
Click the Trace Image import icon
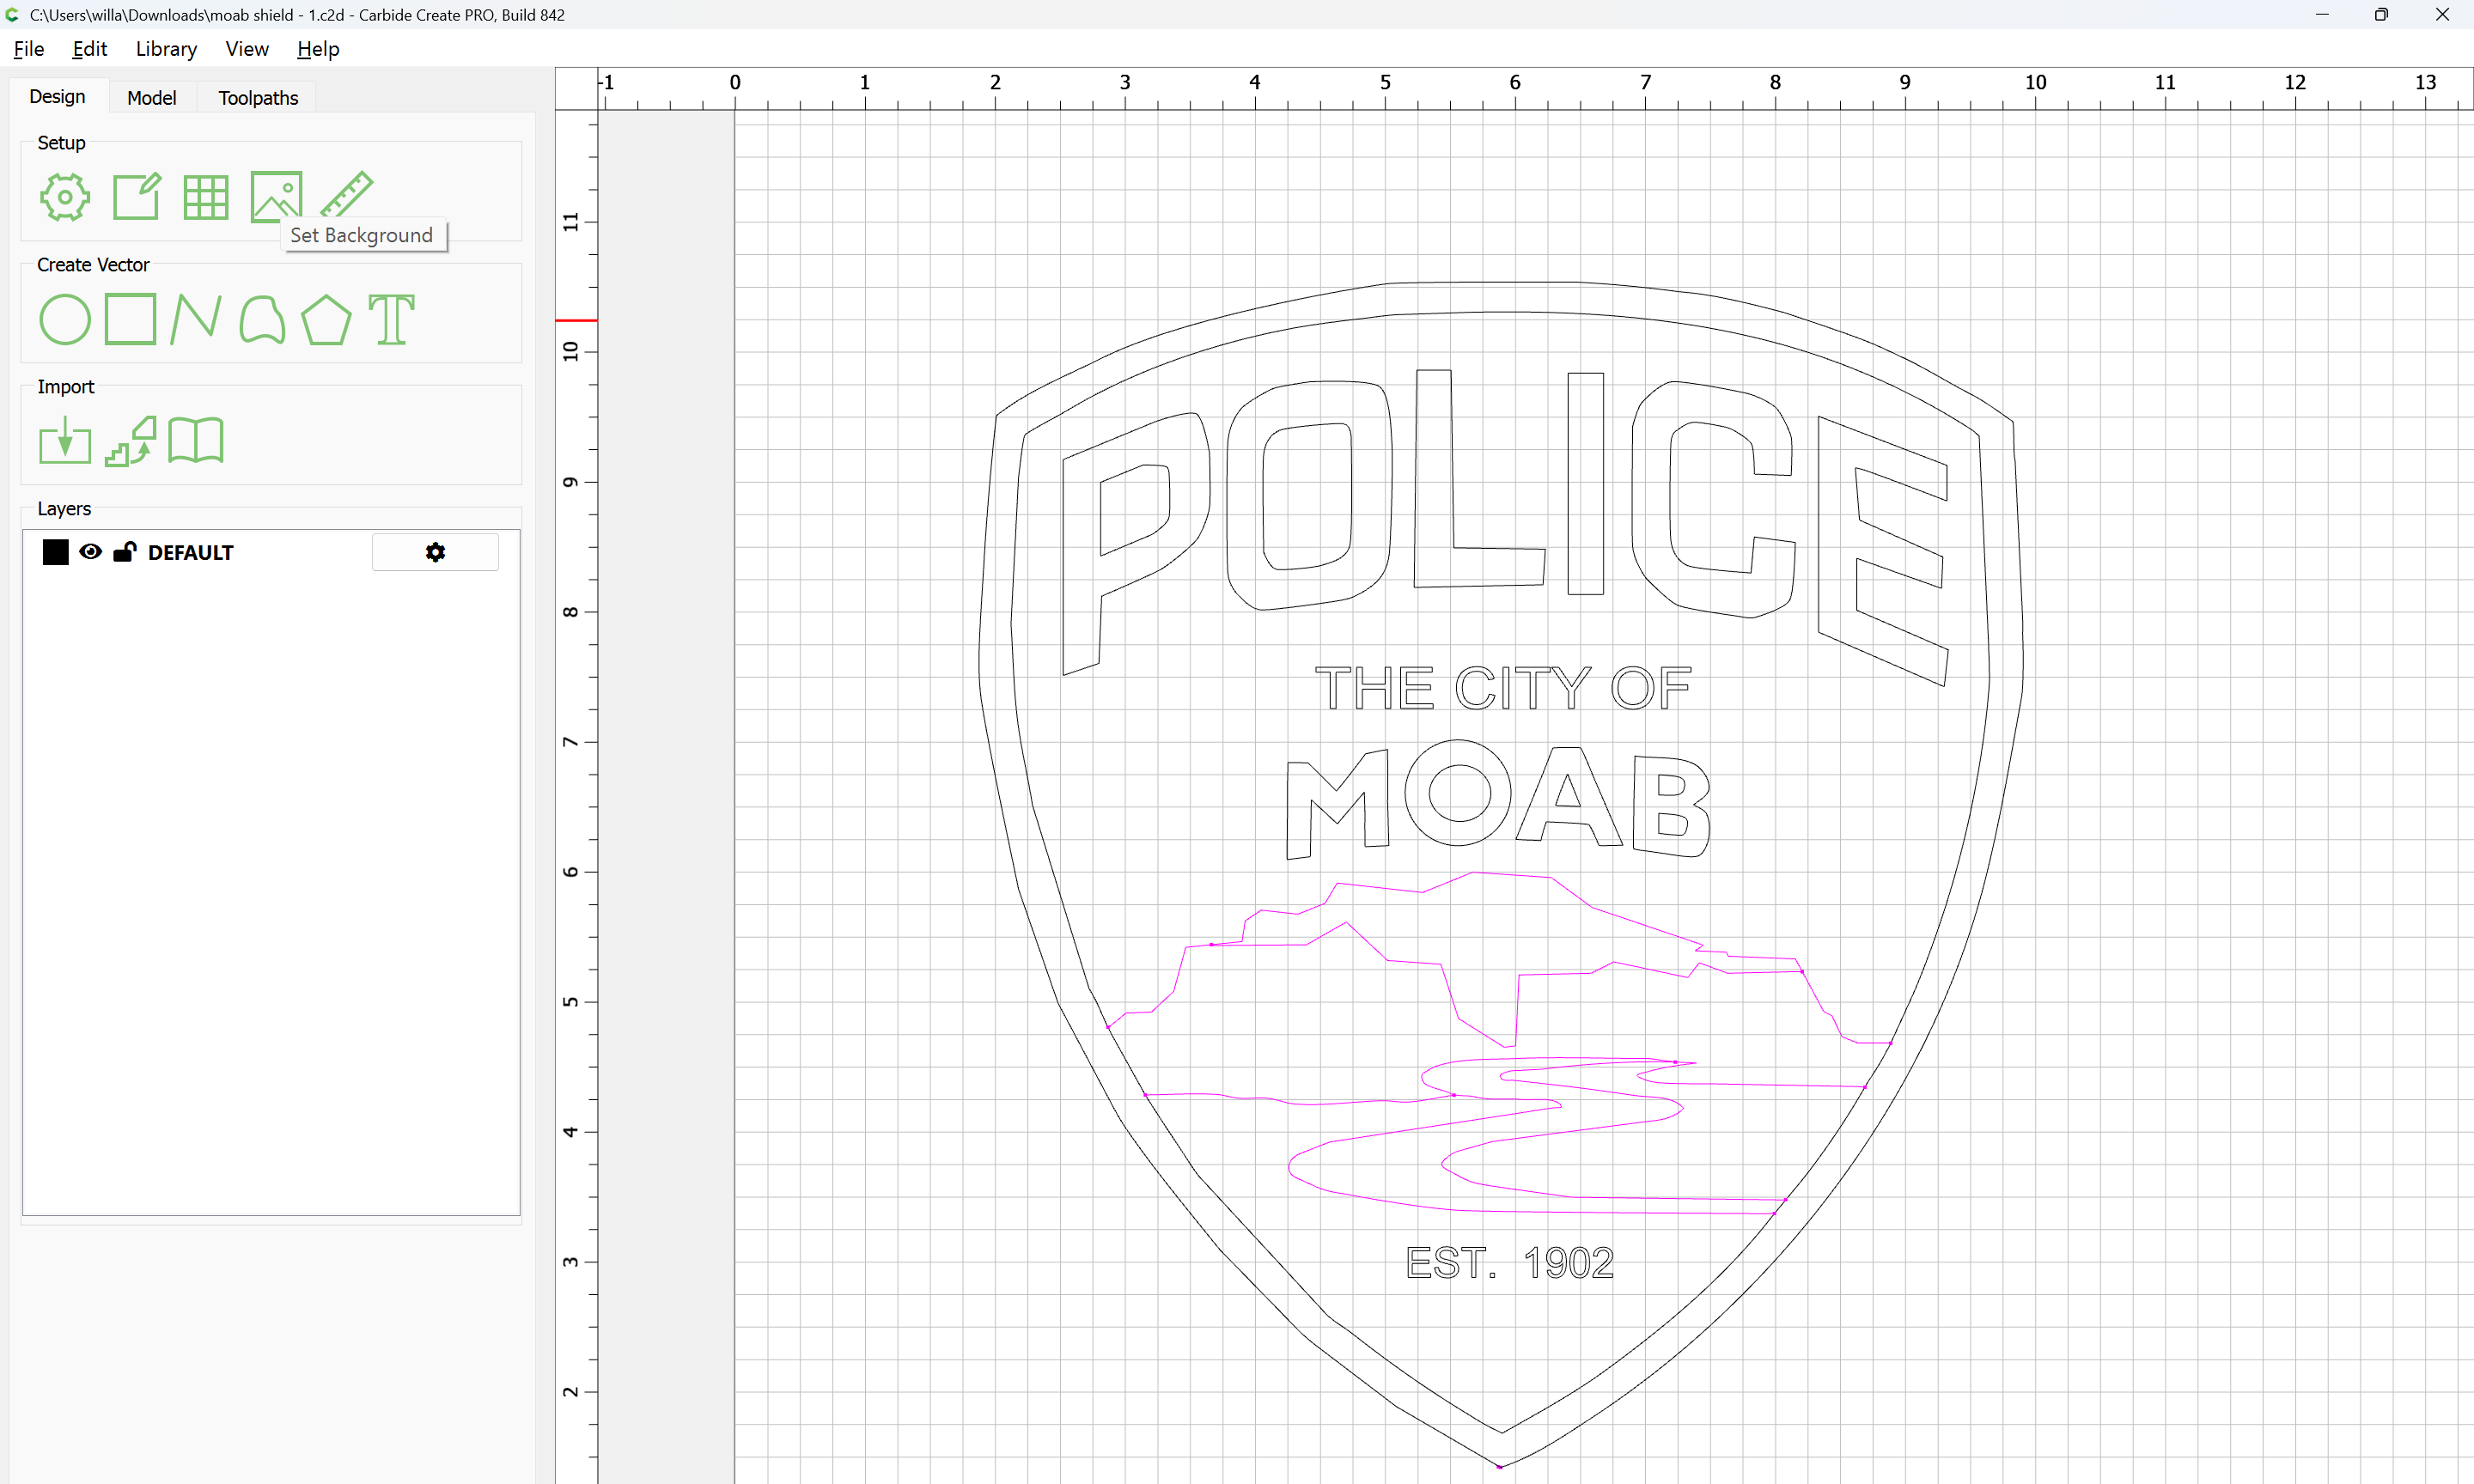point(131,441)
